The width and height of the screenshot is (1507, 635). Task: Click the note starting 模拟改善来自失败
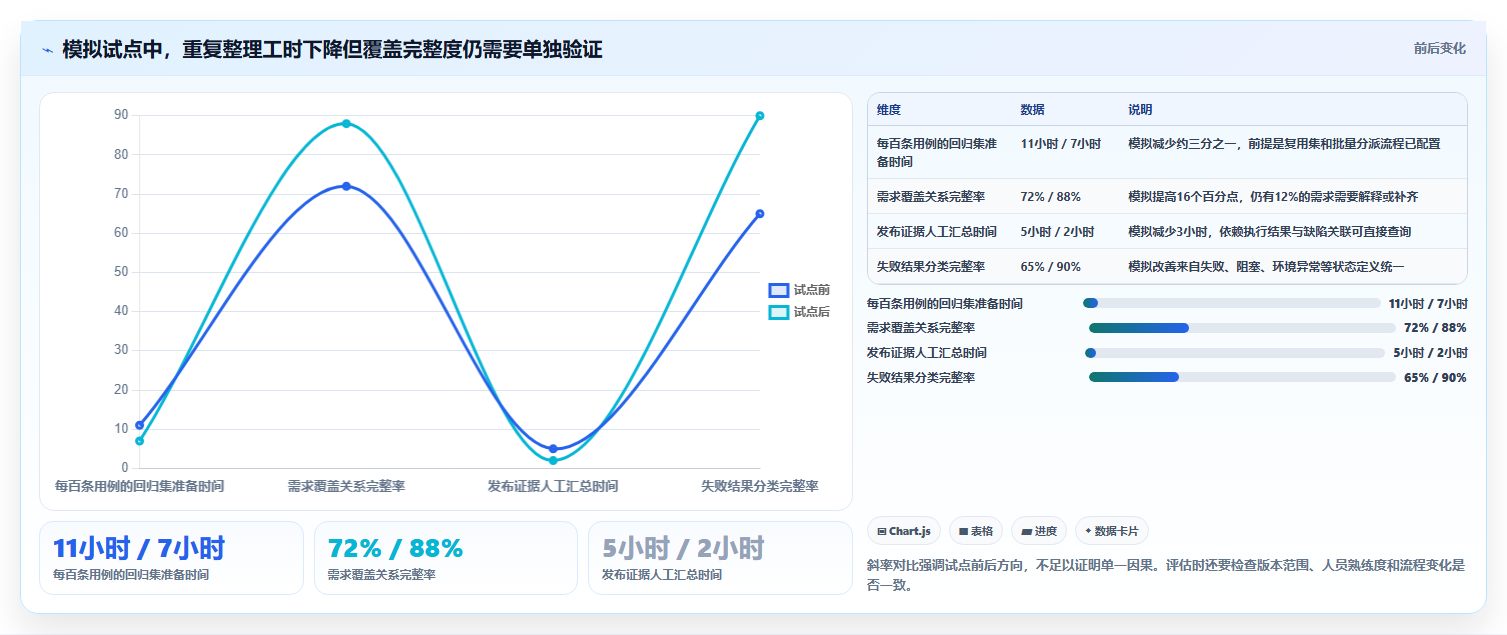(1266, 267)
